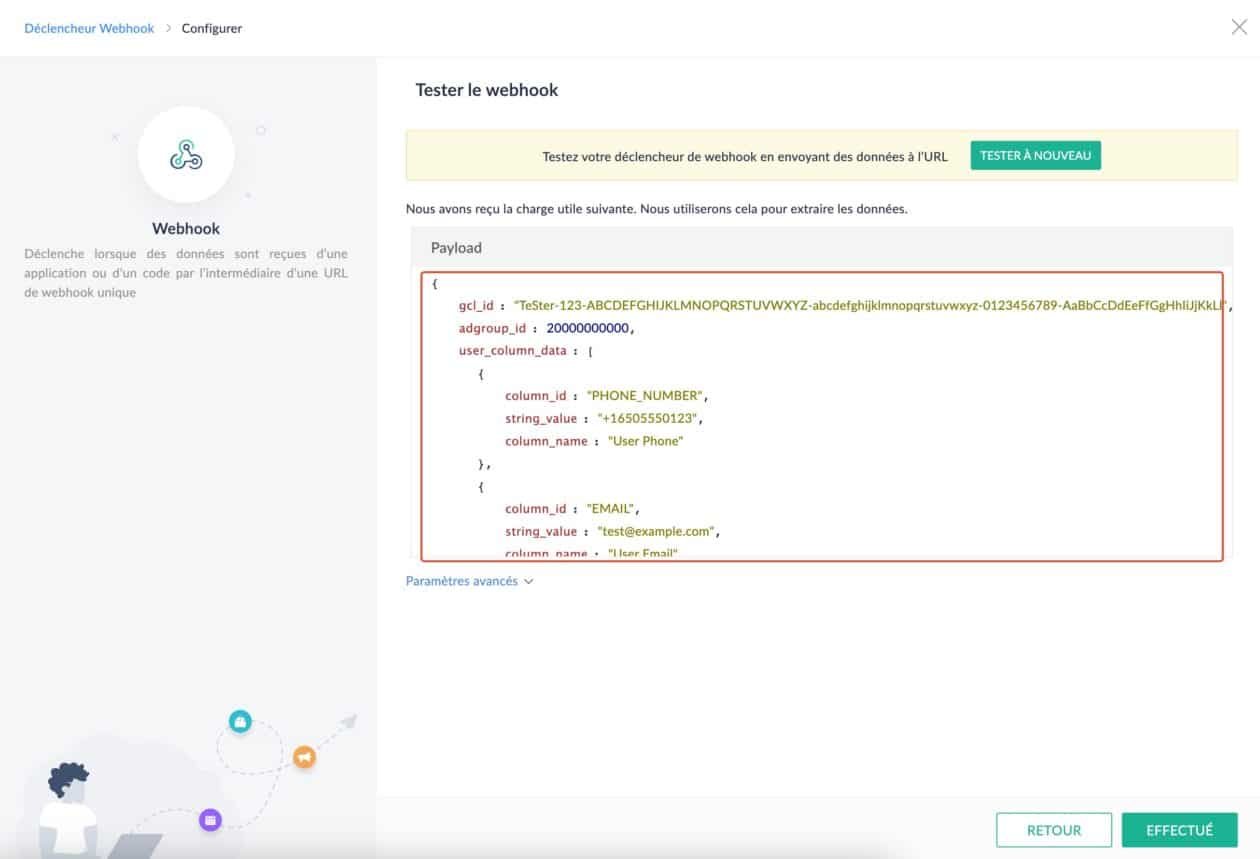This screenshot has width=1260, height=859.
Task: Go back to Déclencheur Webhook breadcrumb
Action: [89, 29]
